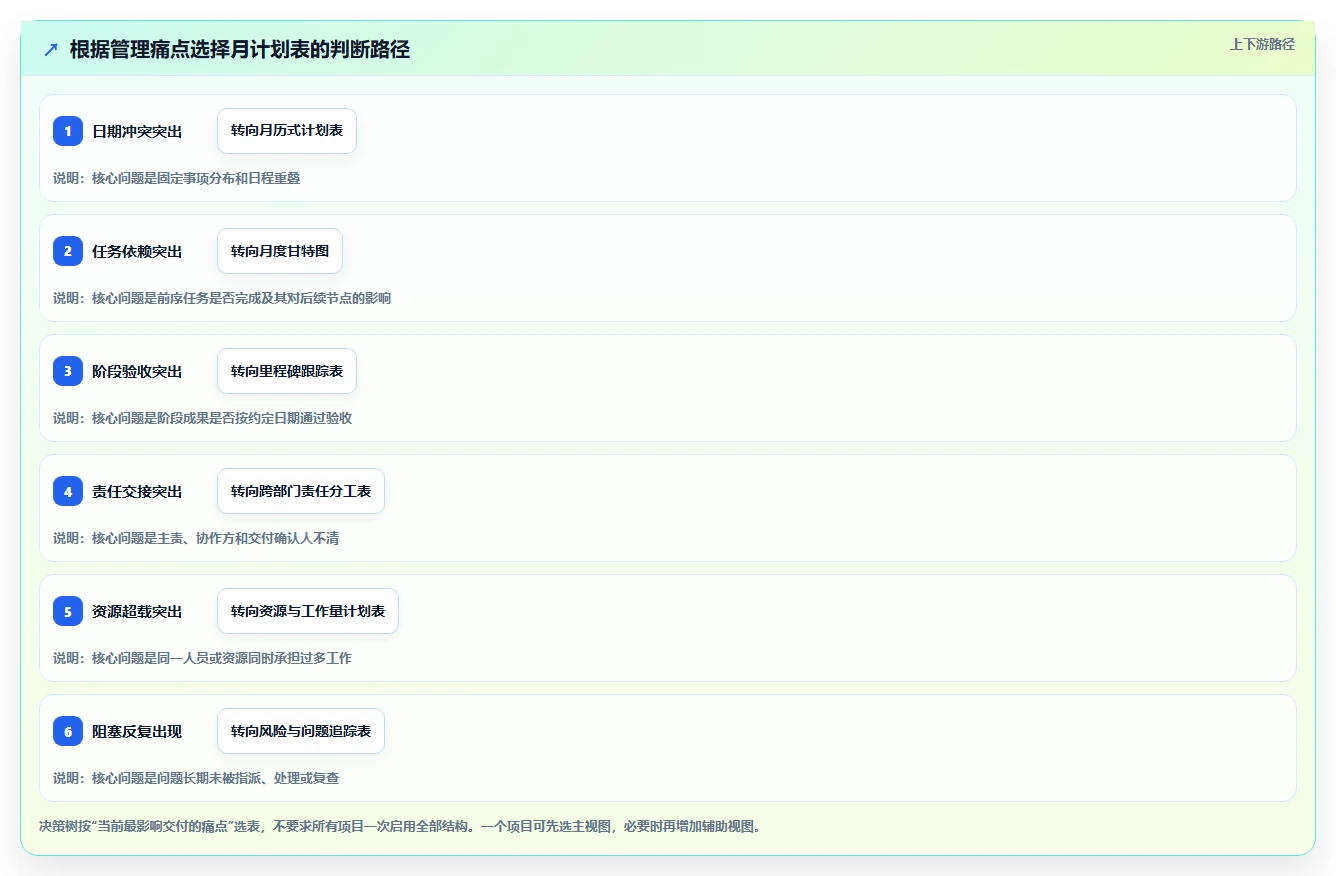Click the 转向月度甘特图 button
1336x876 pixels.
tap(280, 251)
